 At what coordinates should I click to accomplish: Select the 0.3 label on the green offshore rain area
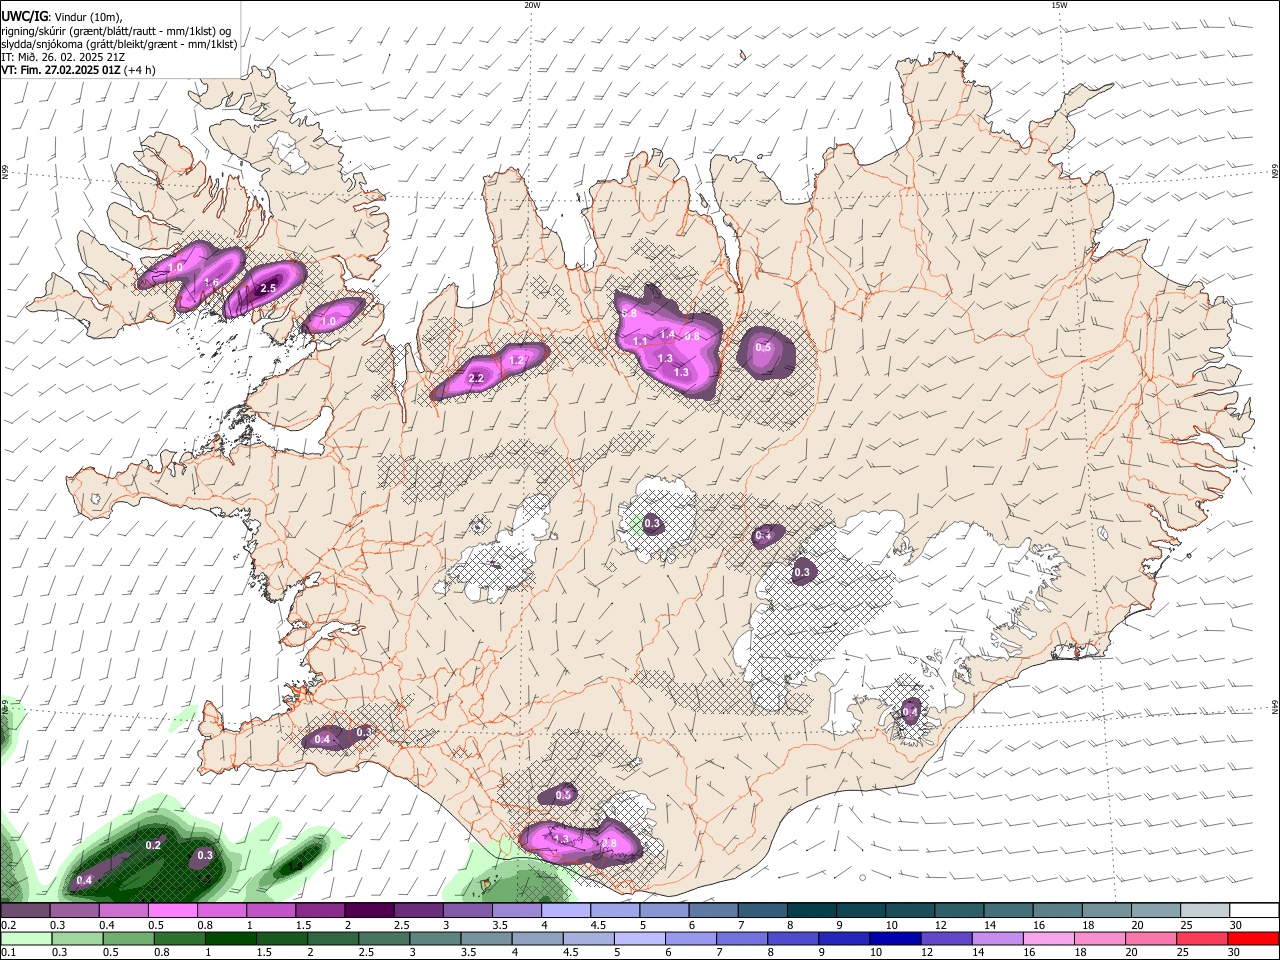pos(205,855)
